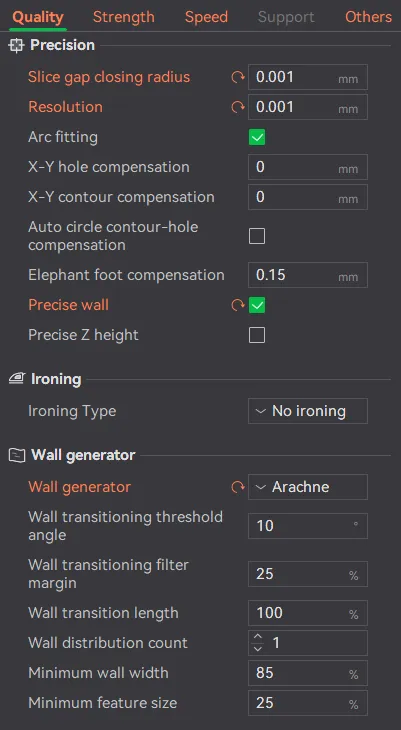The height and width of the screenshot is (730, 401).
Task: Open the Ironing Type dropdown
Action: pyautogui.click(x=308, y=411)
